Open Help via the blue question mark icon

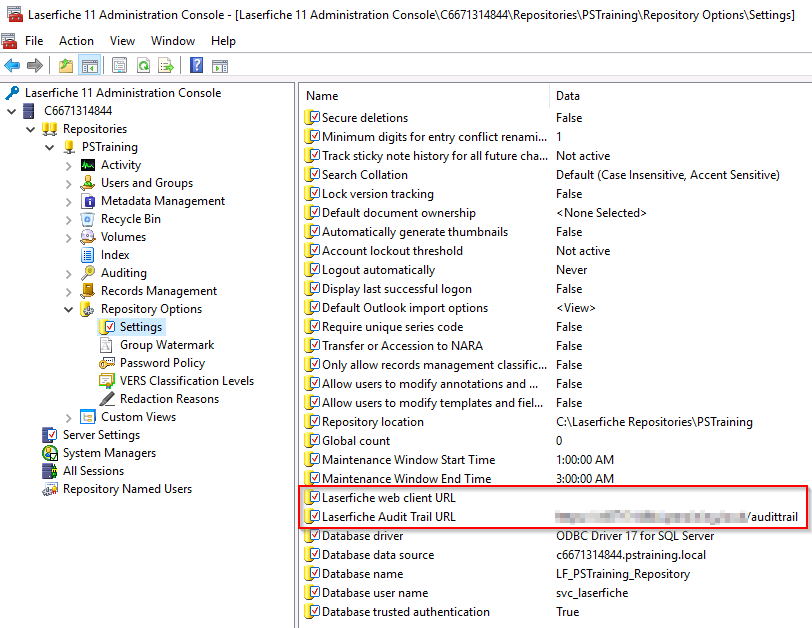pyautogui.click(x=197, y=66)
